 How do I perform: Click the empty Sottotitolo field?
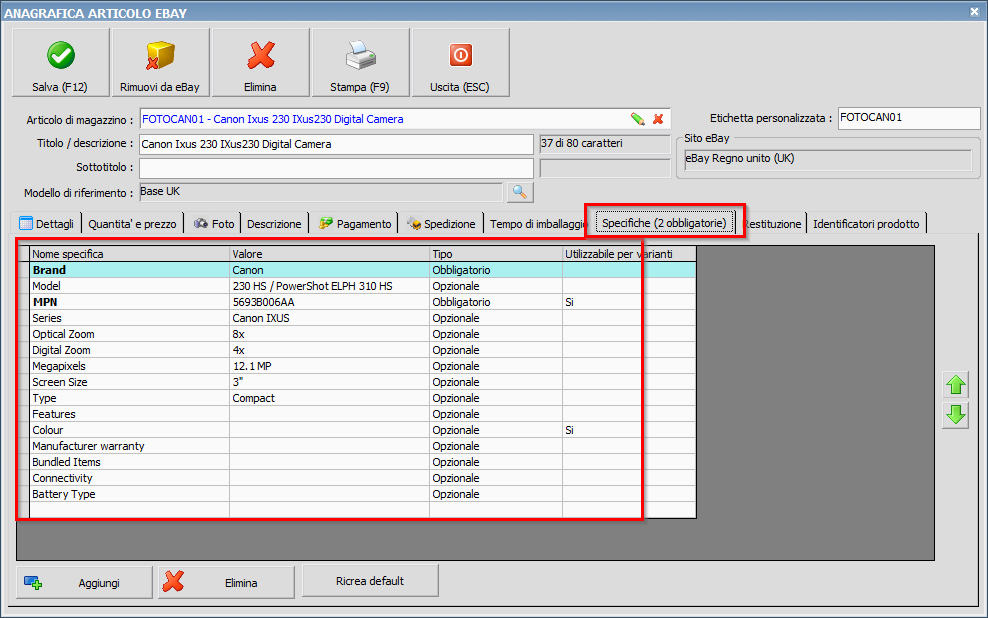[336, 168]
